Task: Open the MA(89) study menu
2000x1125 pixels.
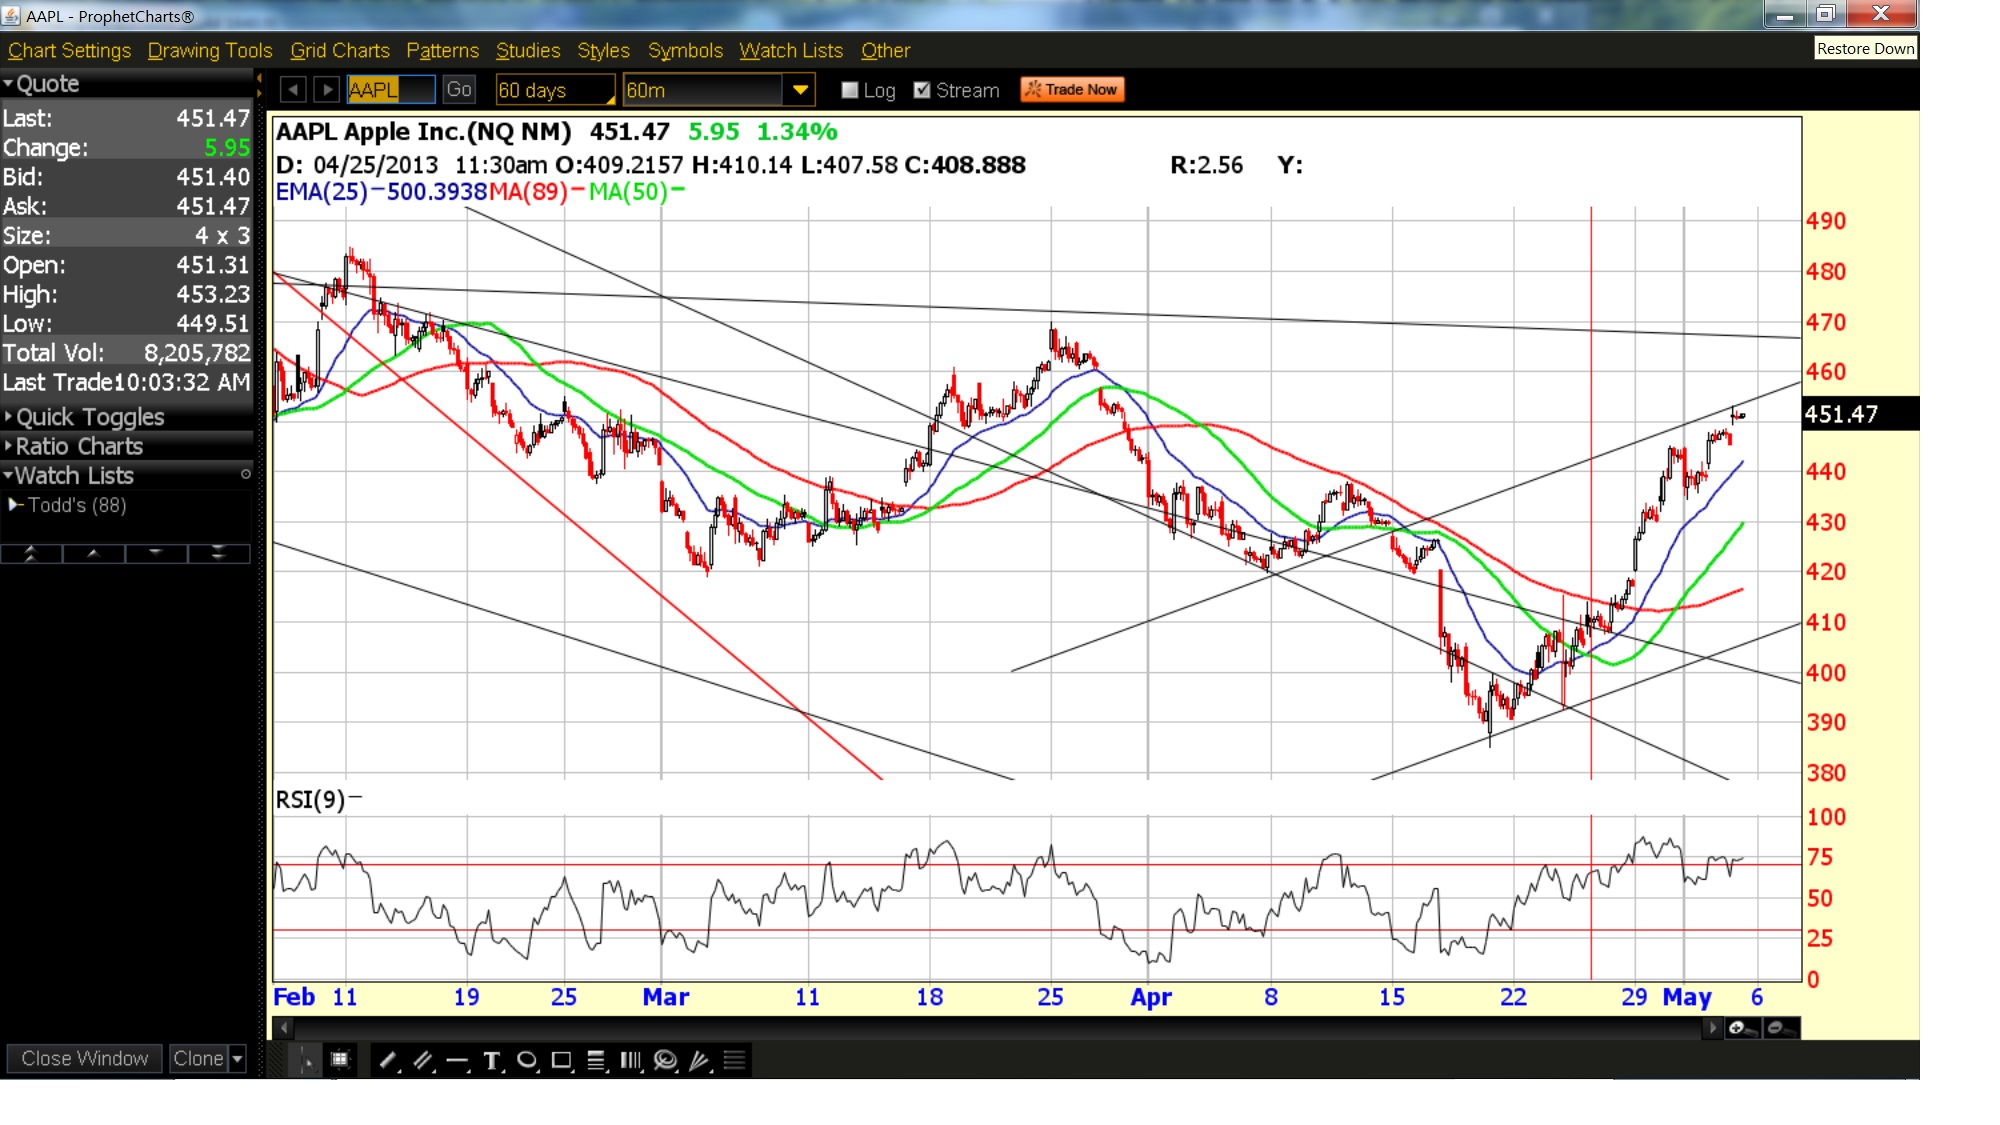Action: 528,191
